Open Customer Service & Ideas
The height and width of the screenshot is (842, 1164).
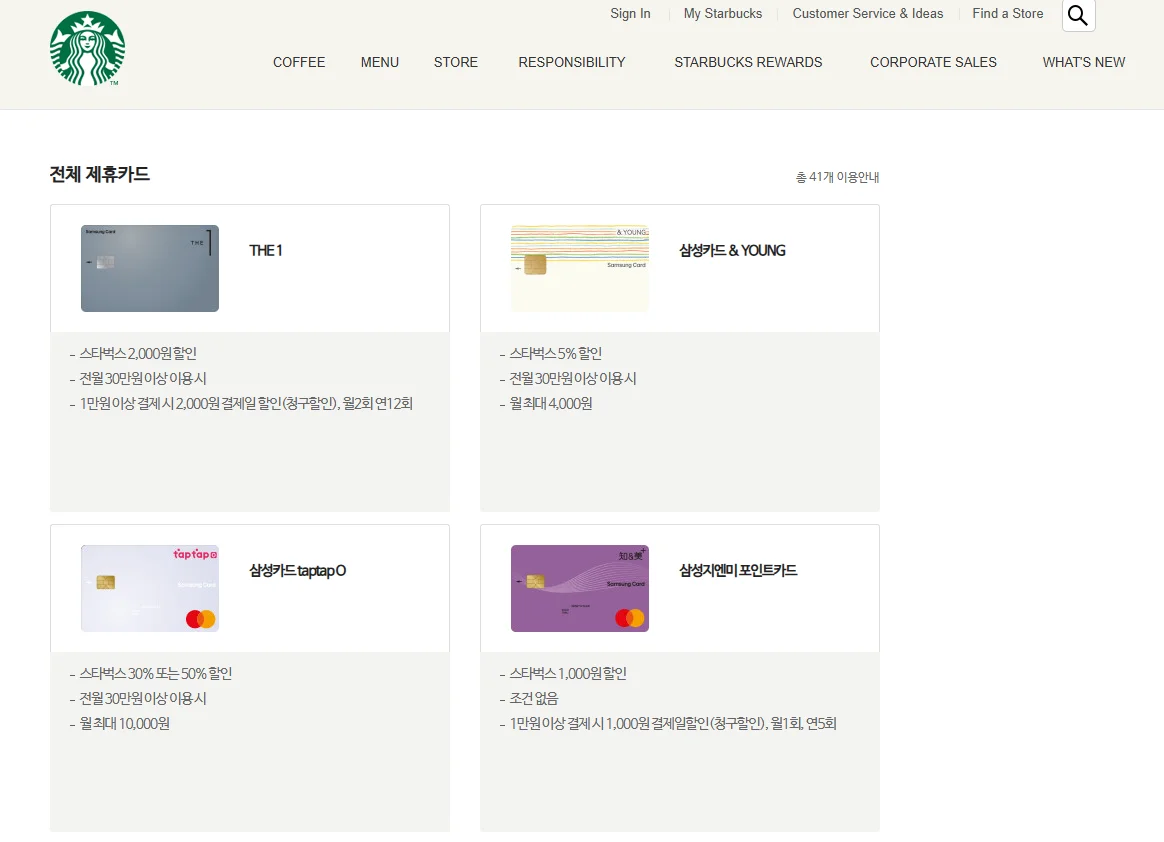point(868,14)
